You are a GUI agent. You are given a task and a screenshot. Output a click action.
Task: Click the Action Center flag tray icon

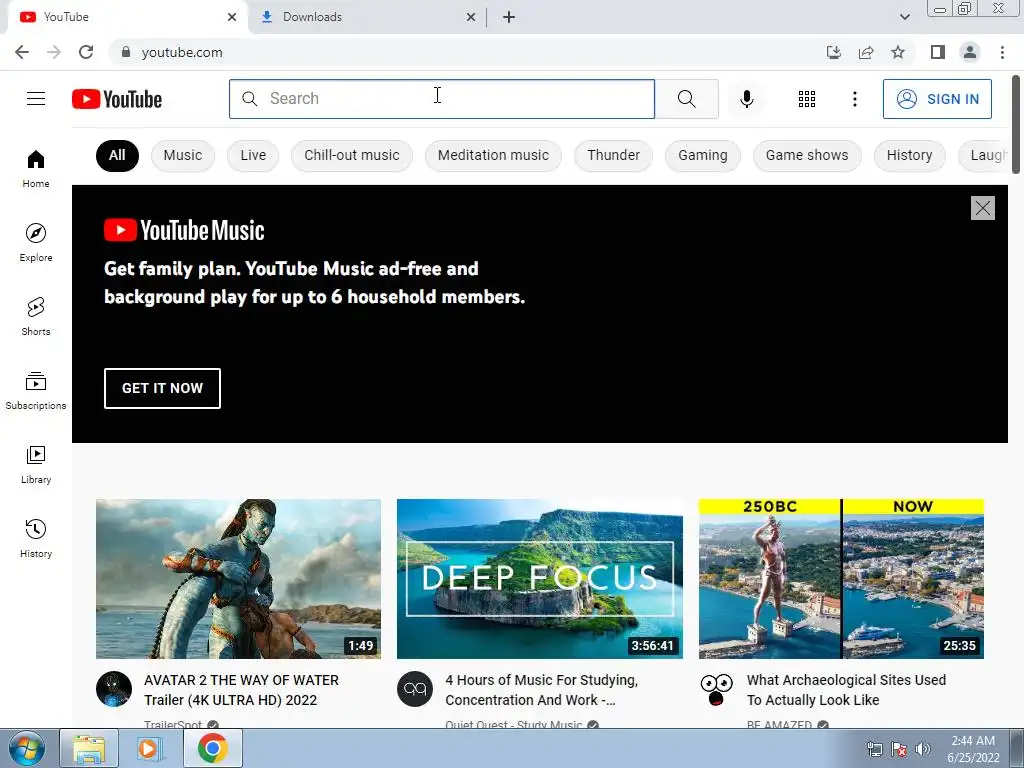(x=899, y=749)
